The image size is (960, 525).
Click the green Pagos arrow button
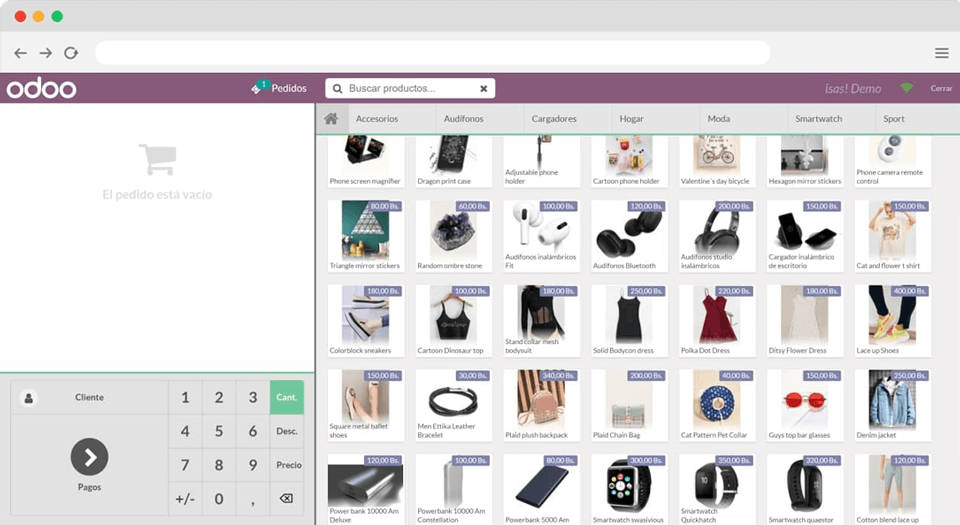pyautogui.click(x=89, y=457)
